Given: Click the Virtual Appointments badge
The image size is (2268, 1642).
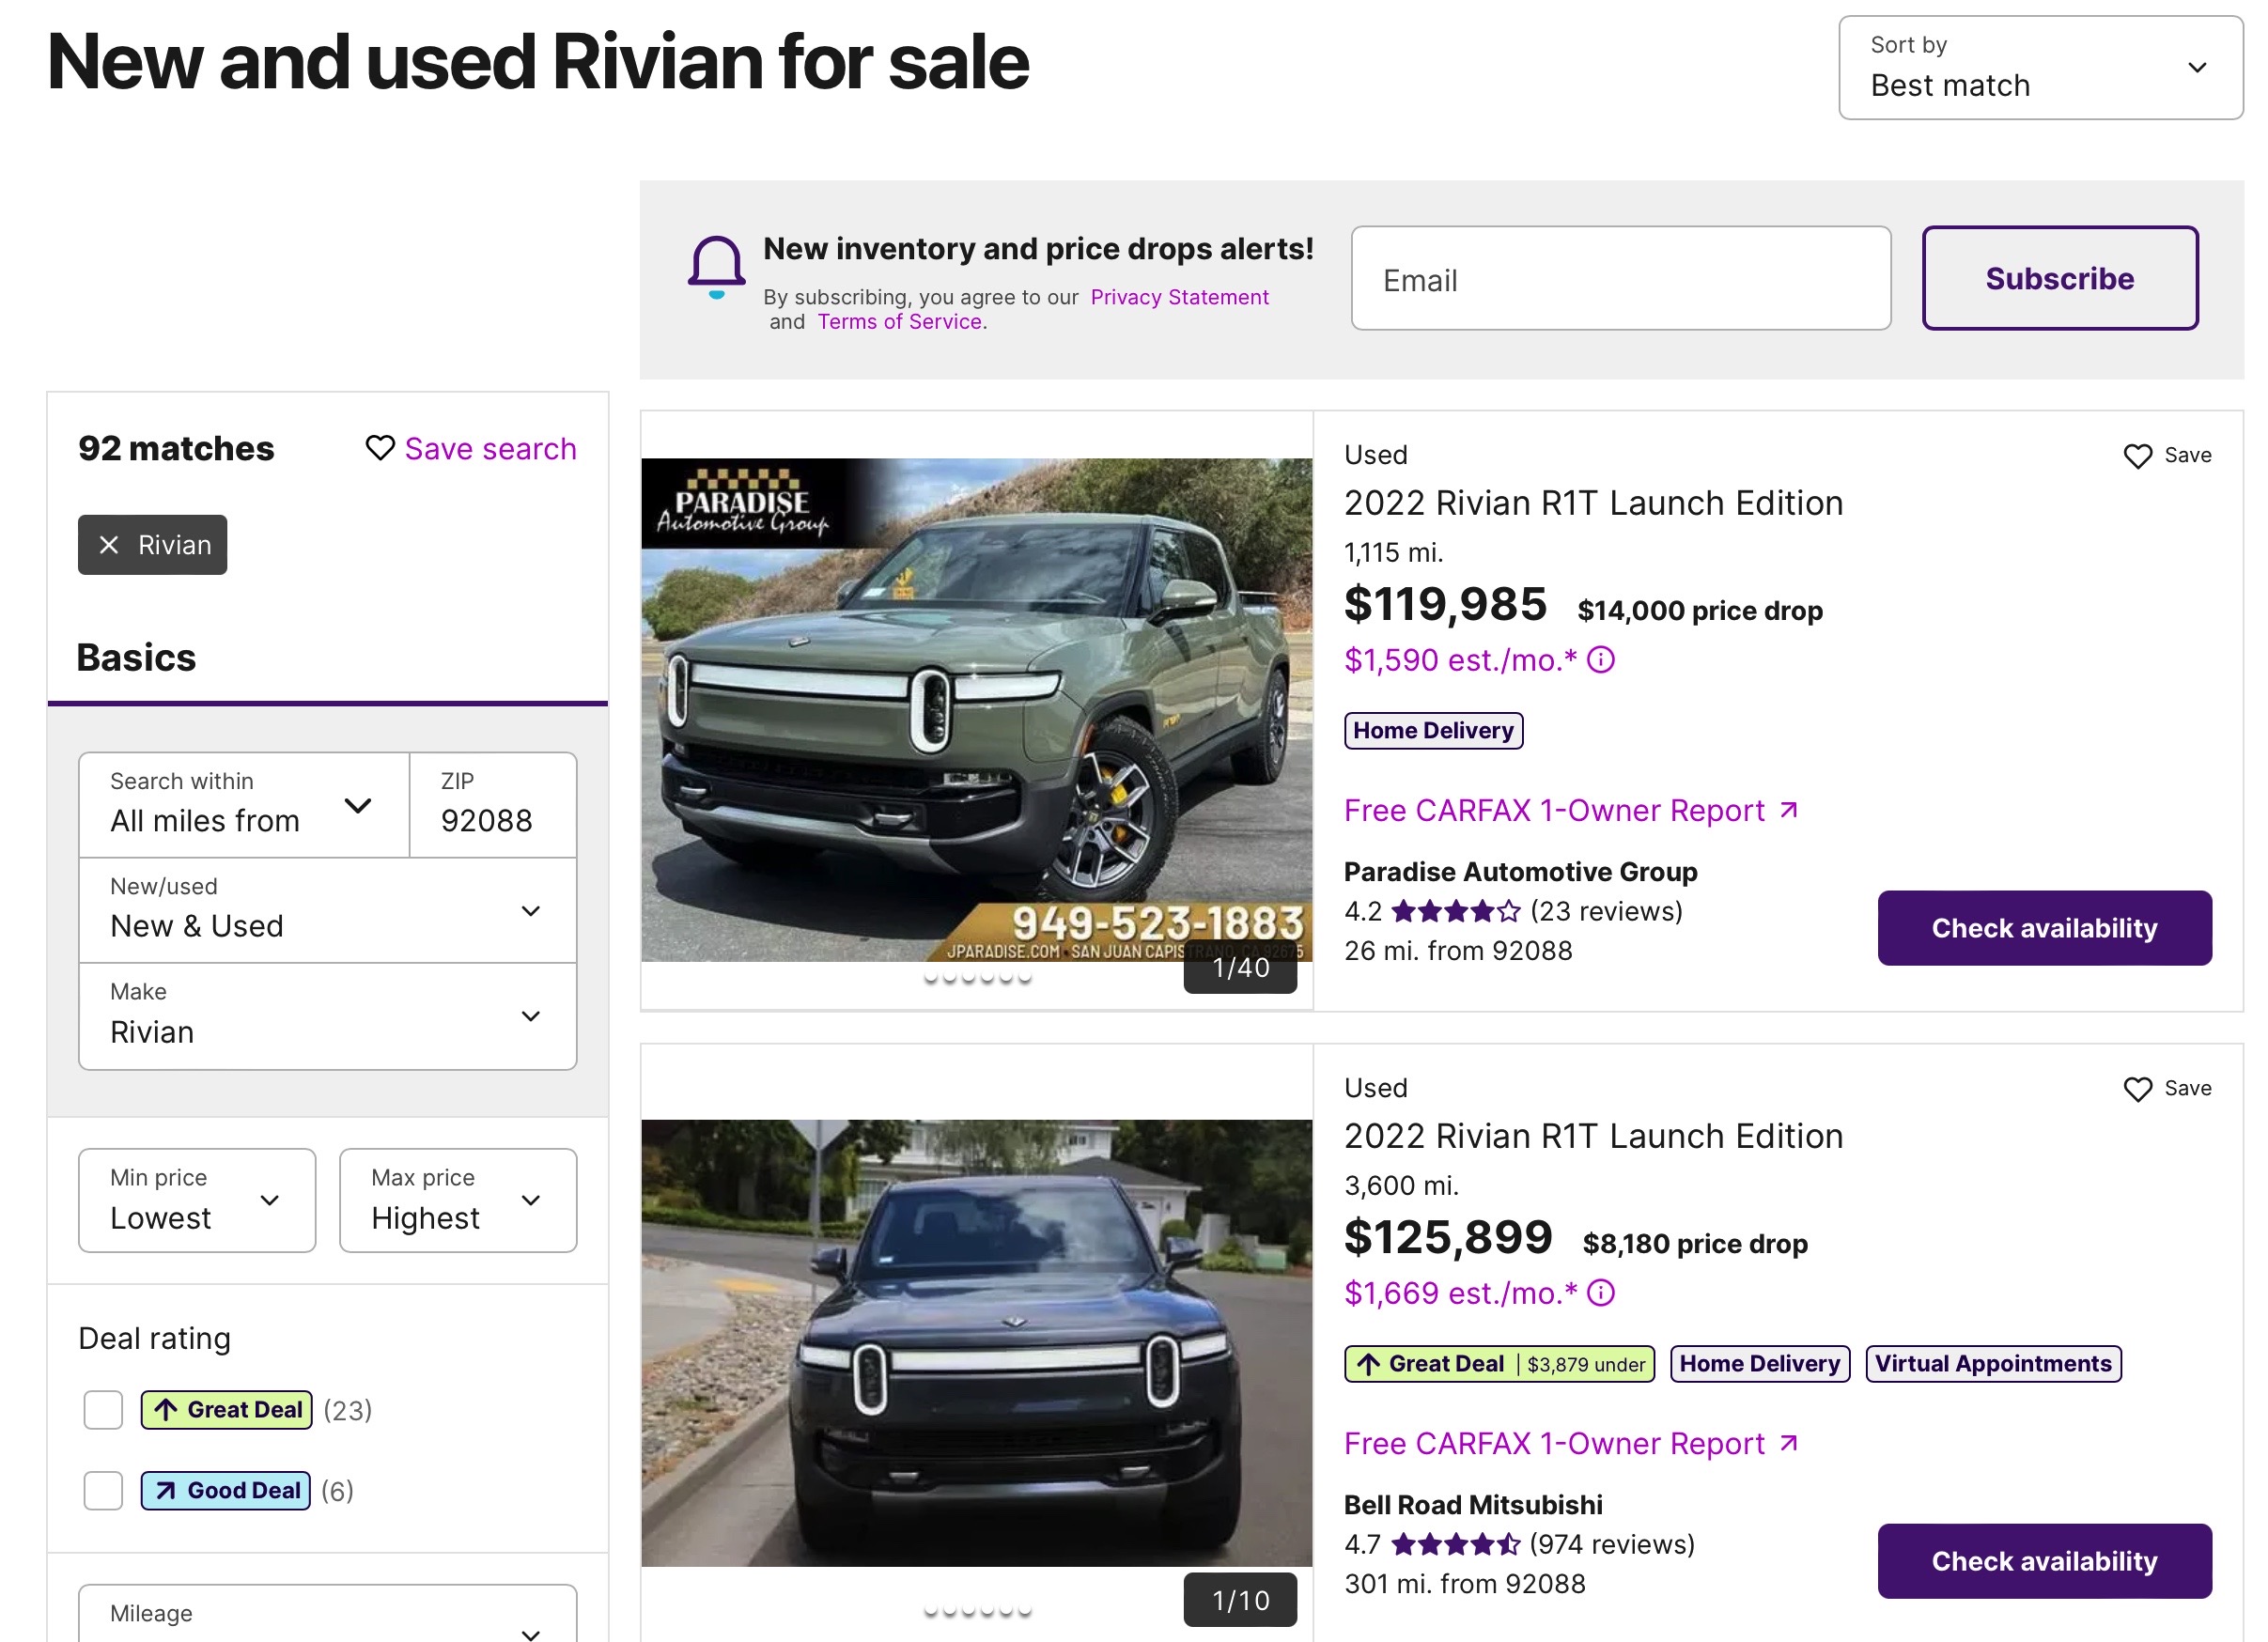Looking at the screenshot, I should click(x=1993, y=1364).
